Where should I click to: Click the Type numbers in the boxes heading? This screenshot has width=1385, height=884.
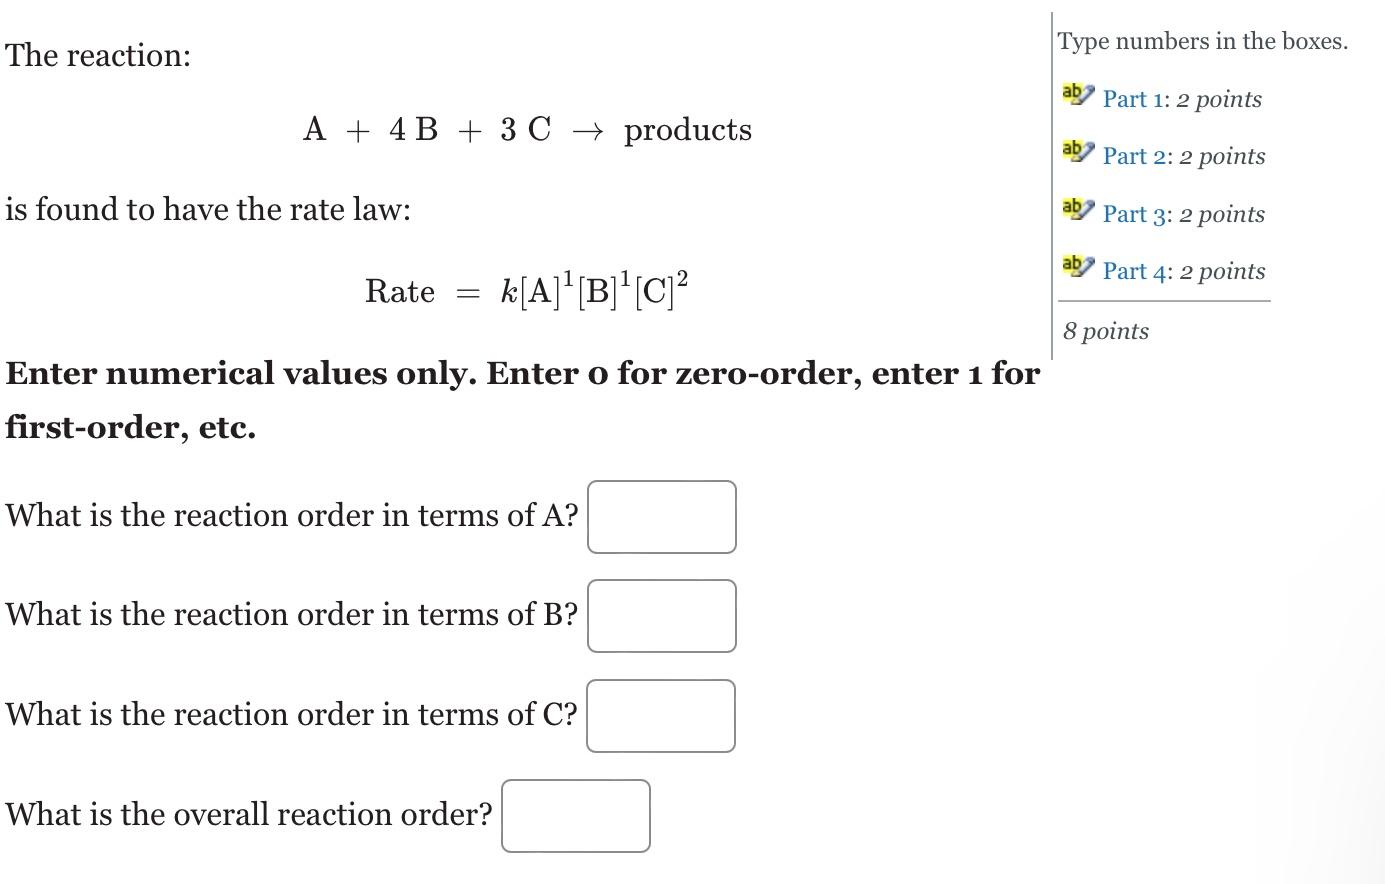(1202, 41)
